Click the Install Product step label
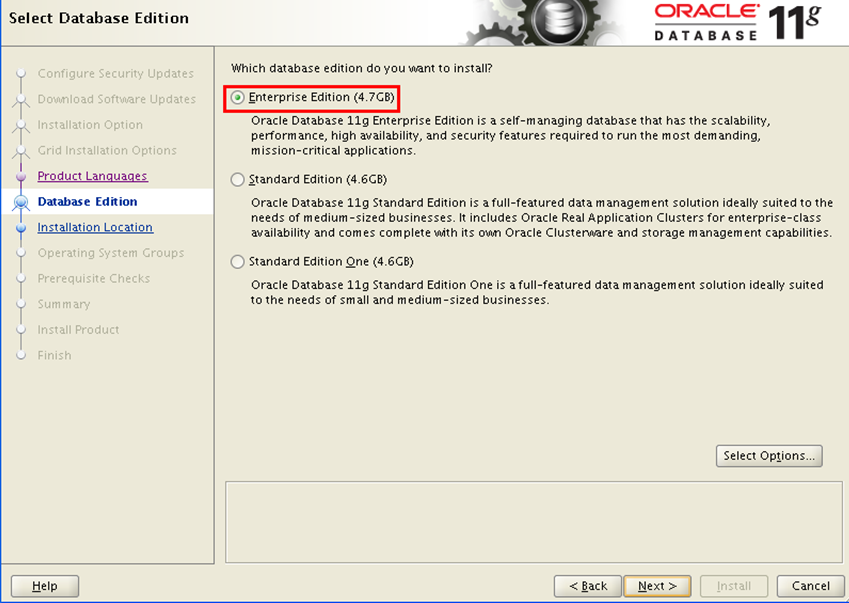849x603 pixels. (79, 330)
